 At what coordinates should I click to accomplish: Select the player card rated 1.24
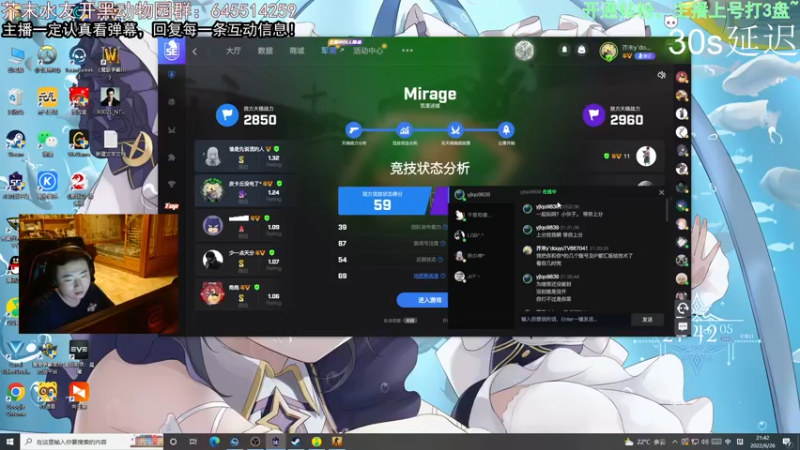pyautogui.click(x=240, y=191)
